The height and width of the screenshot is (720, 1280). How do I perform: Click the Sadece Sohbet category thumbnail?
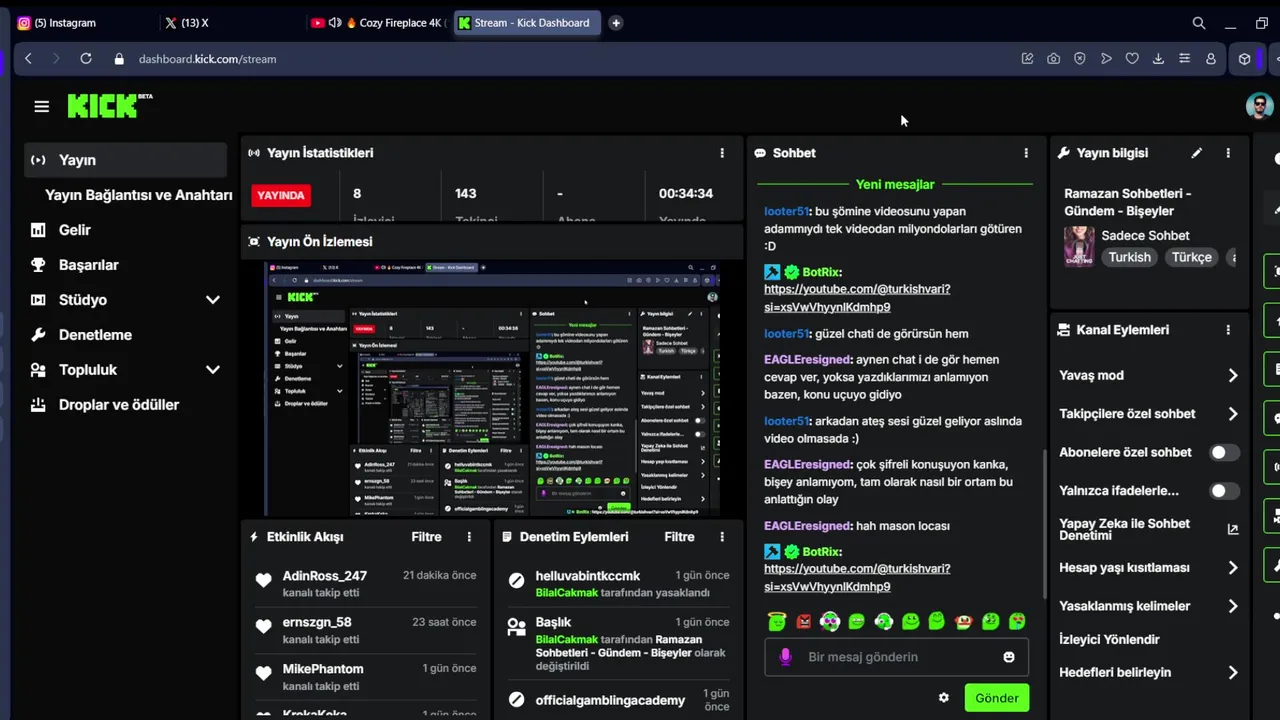pos(1079,247)
